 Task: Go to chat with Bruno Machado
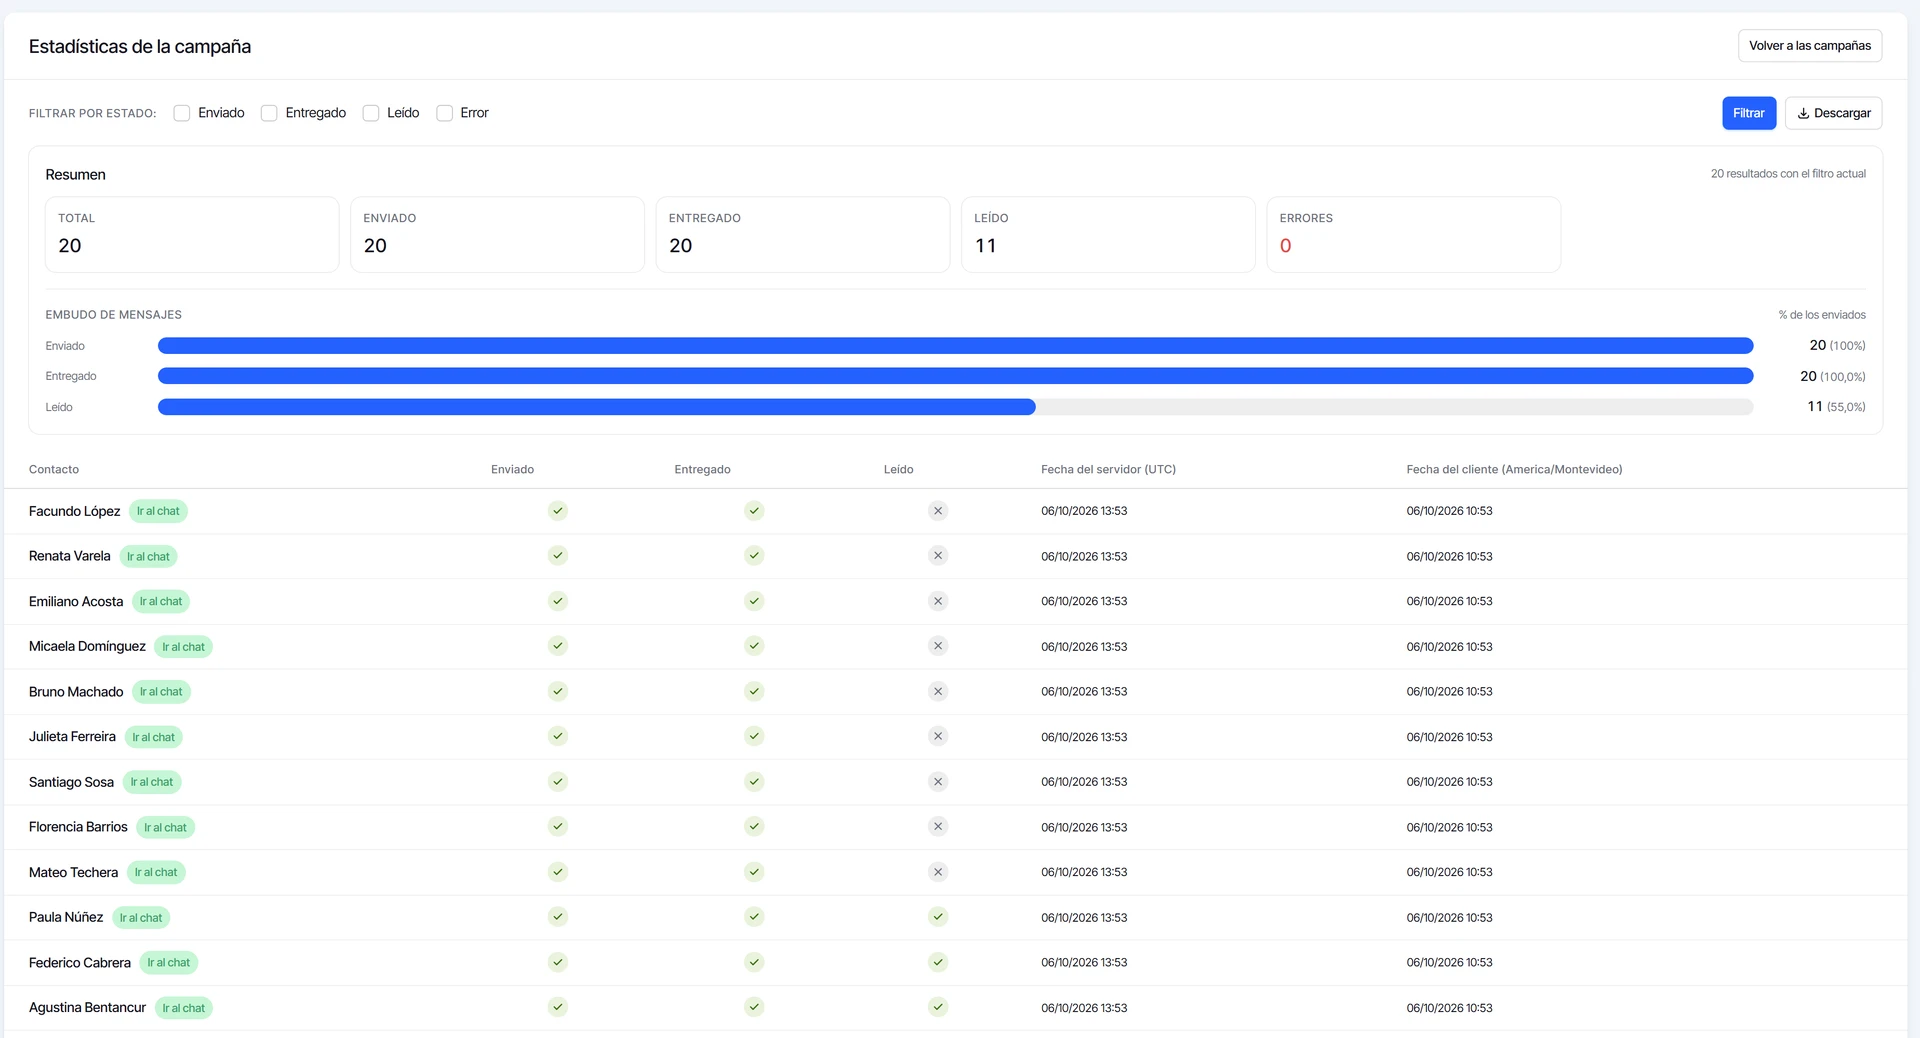click(161, 692)
